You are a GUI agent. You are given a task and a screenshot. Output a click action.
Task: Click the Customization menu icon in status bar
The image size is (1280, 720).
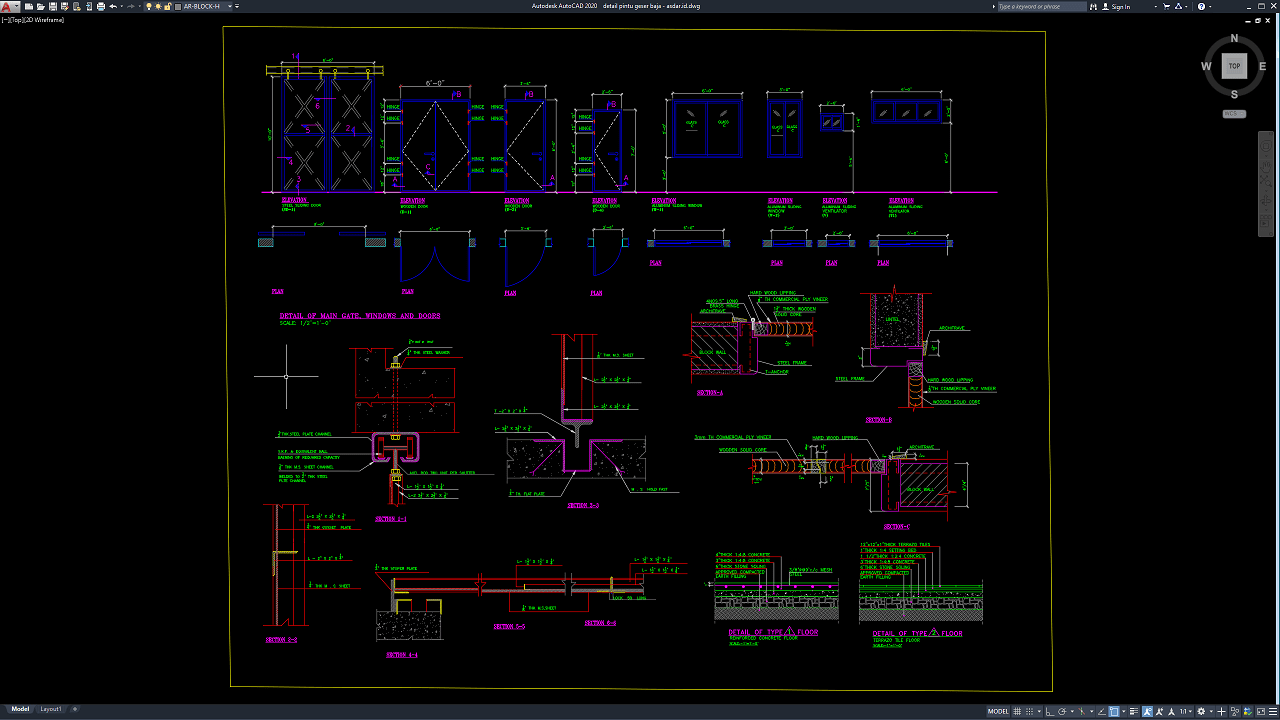pos(1271,711)
